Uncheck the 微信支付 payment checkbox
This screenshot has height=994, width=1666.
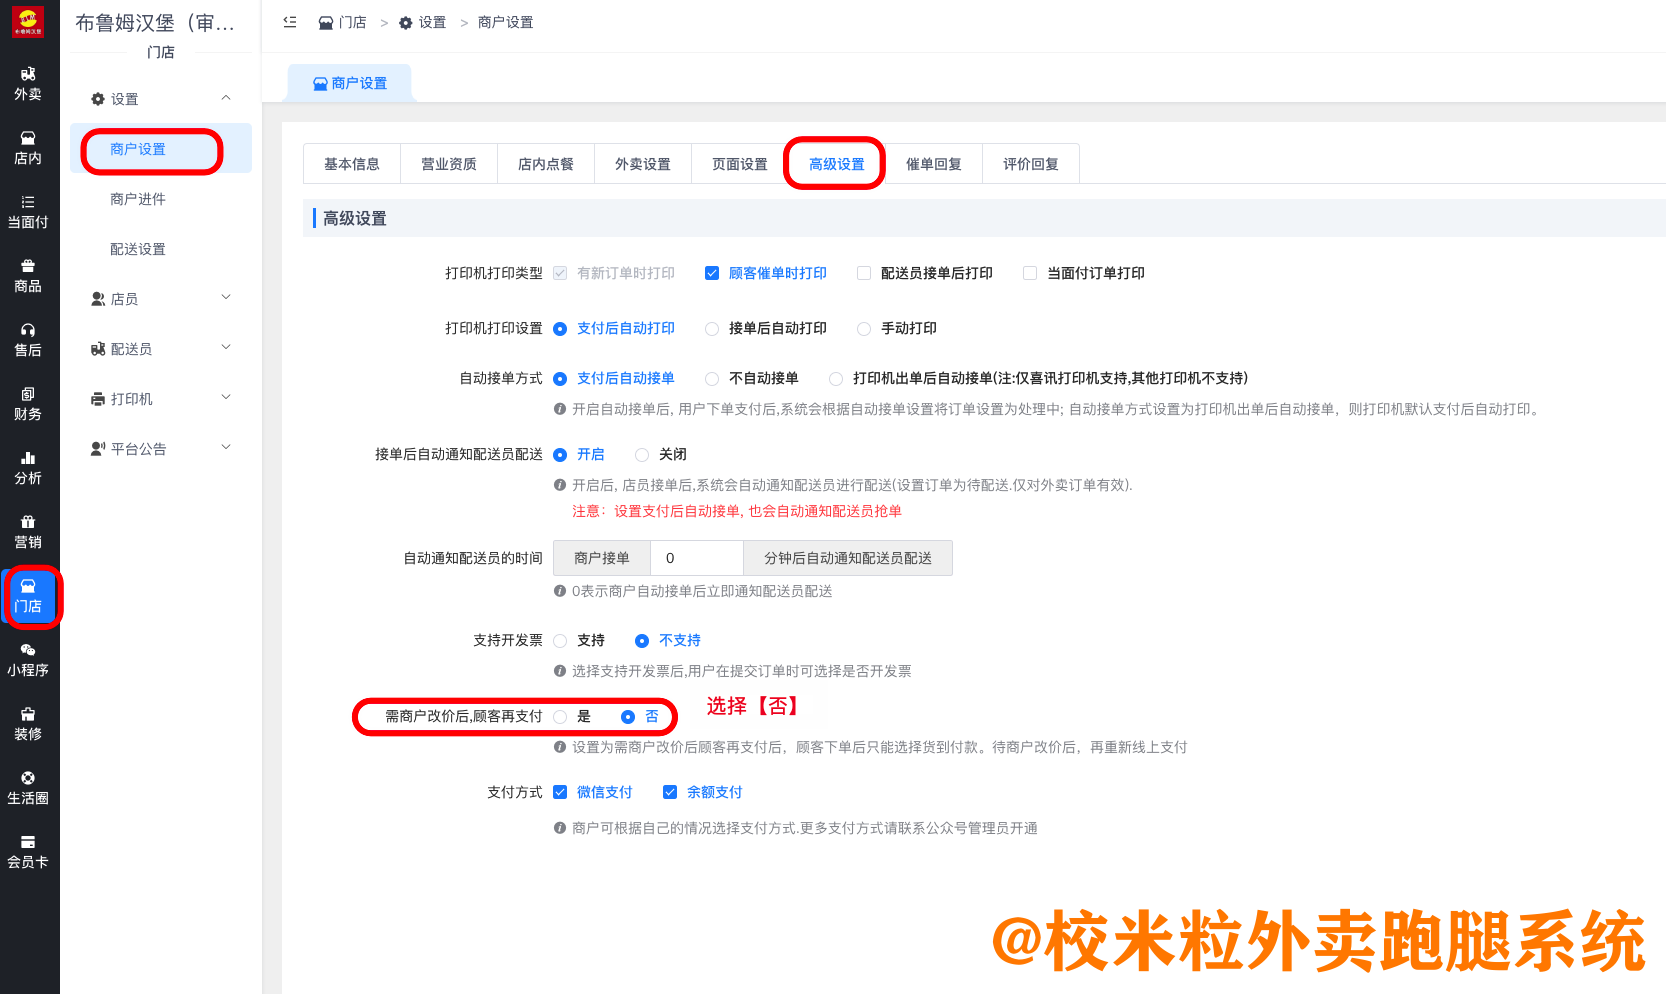pyautogui.click(x=560, y=792)
